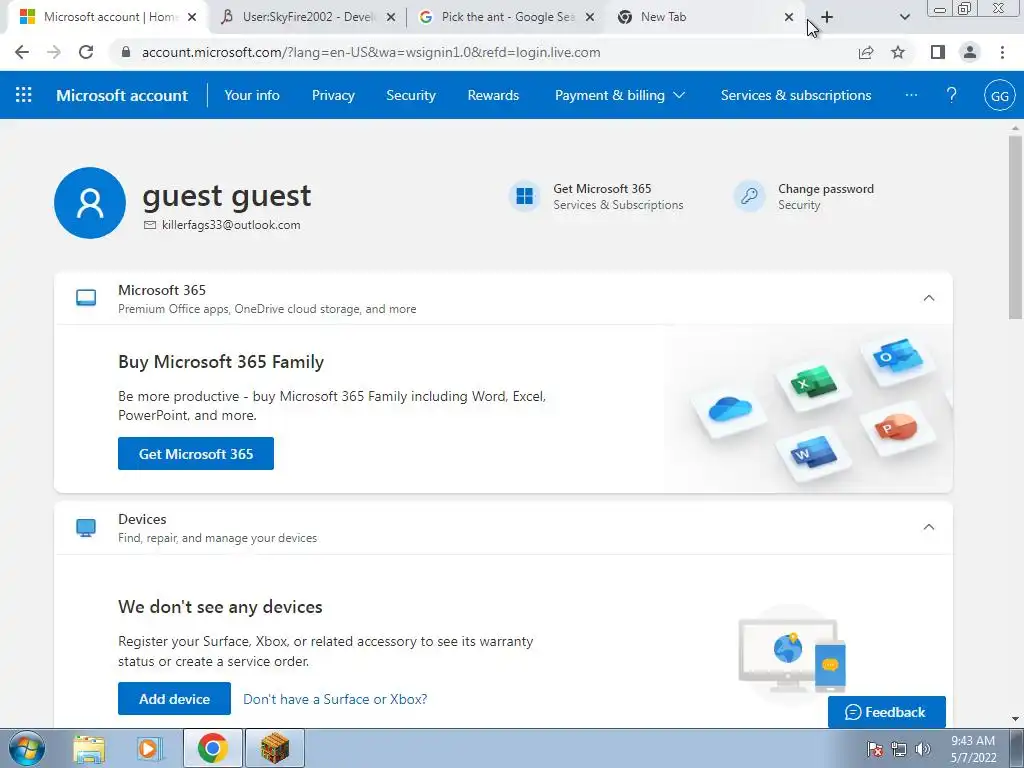Click the Devices monitor icon
The height and width of the screenshot is (768, 1024).
click(86, 528)
